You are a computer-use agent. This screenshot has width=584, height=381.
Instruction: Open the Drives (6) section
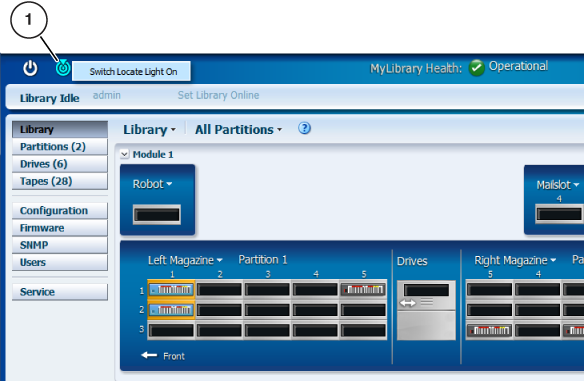tap(60, 164)
